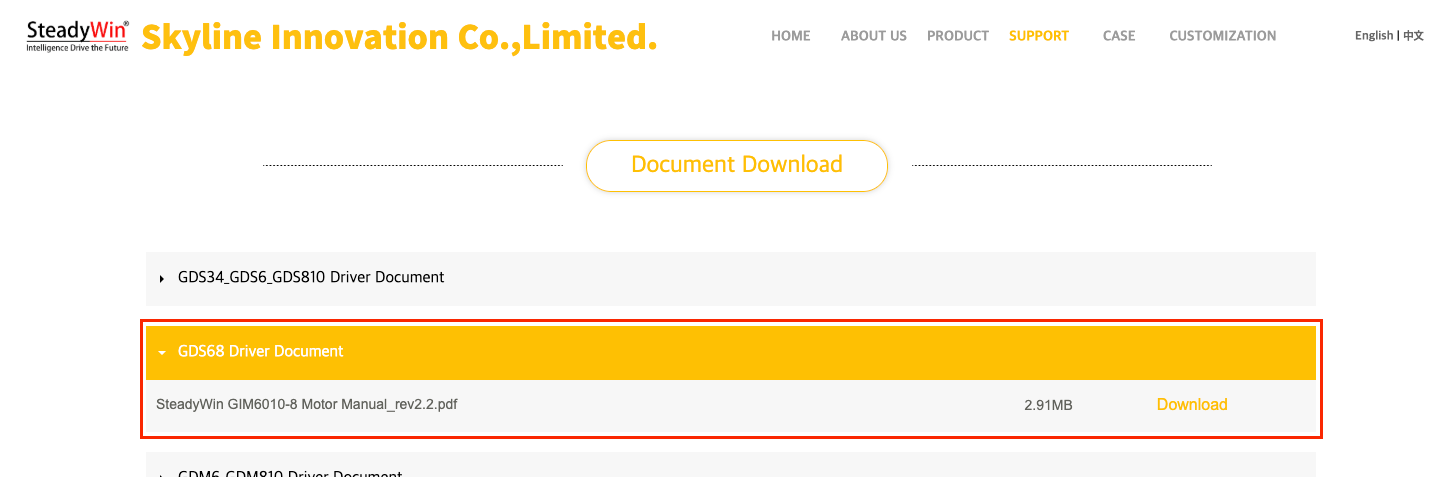Click the Intelligence Drive the Future tagline
Screen dimensions: 1455x477
coord(77,47)
